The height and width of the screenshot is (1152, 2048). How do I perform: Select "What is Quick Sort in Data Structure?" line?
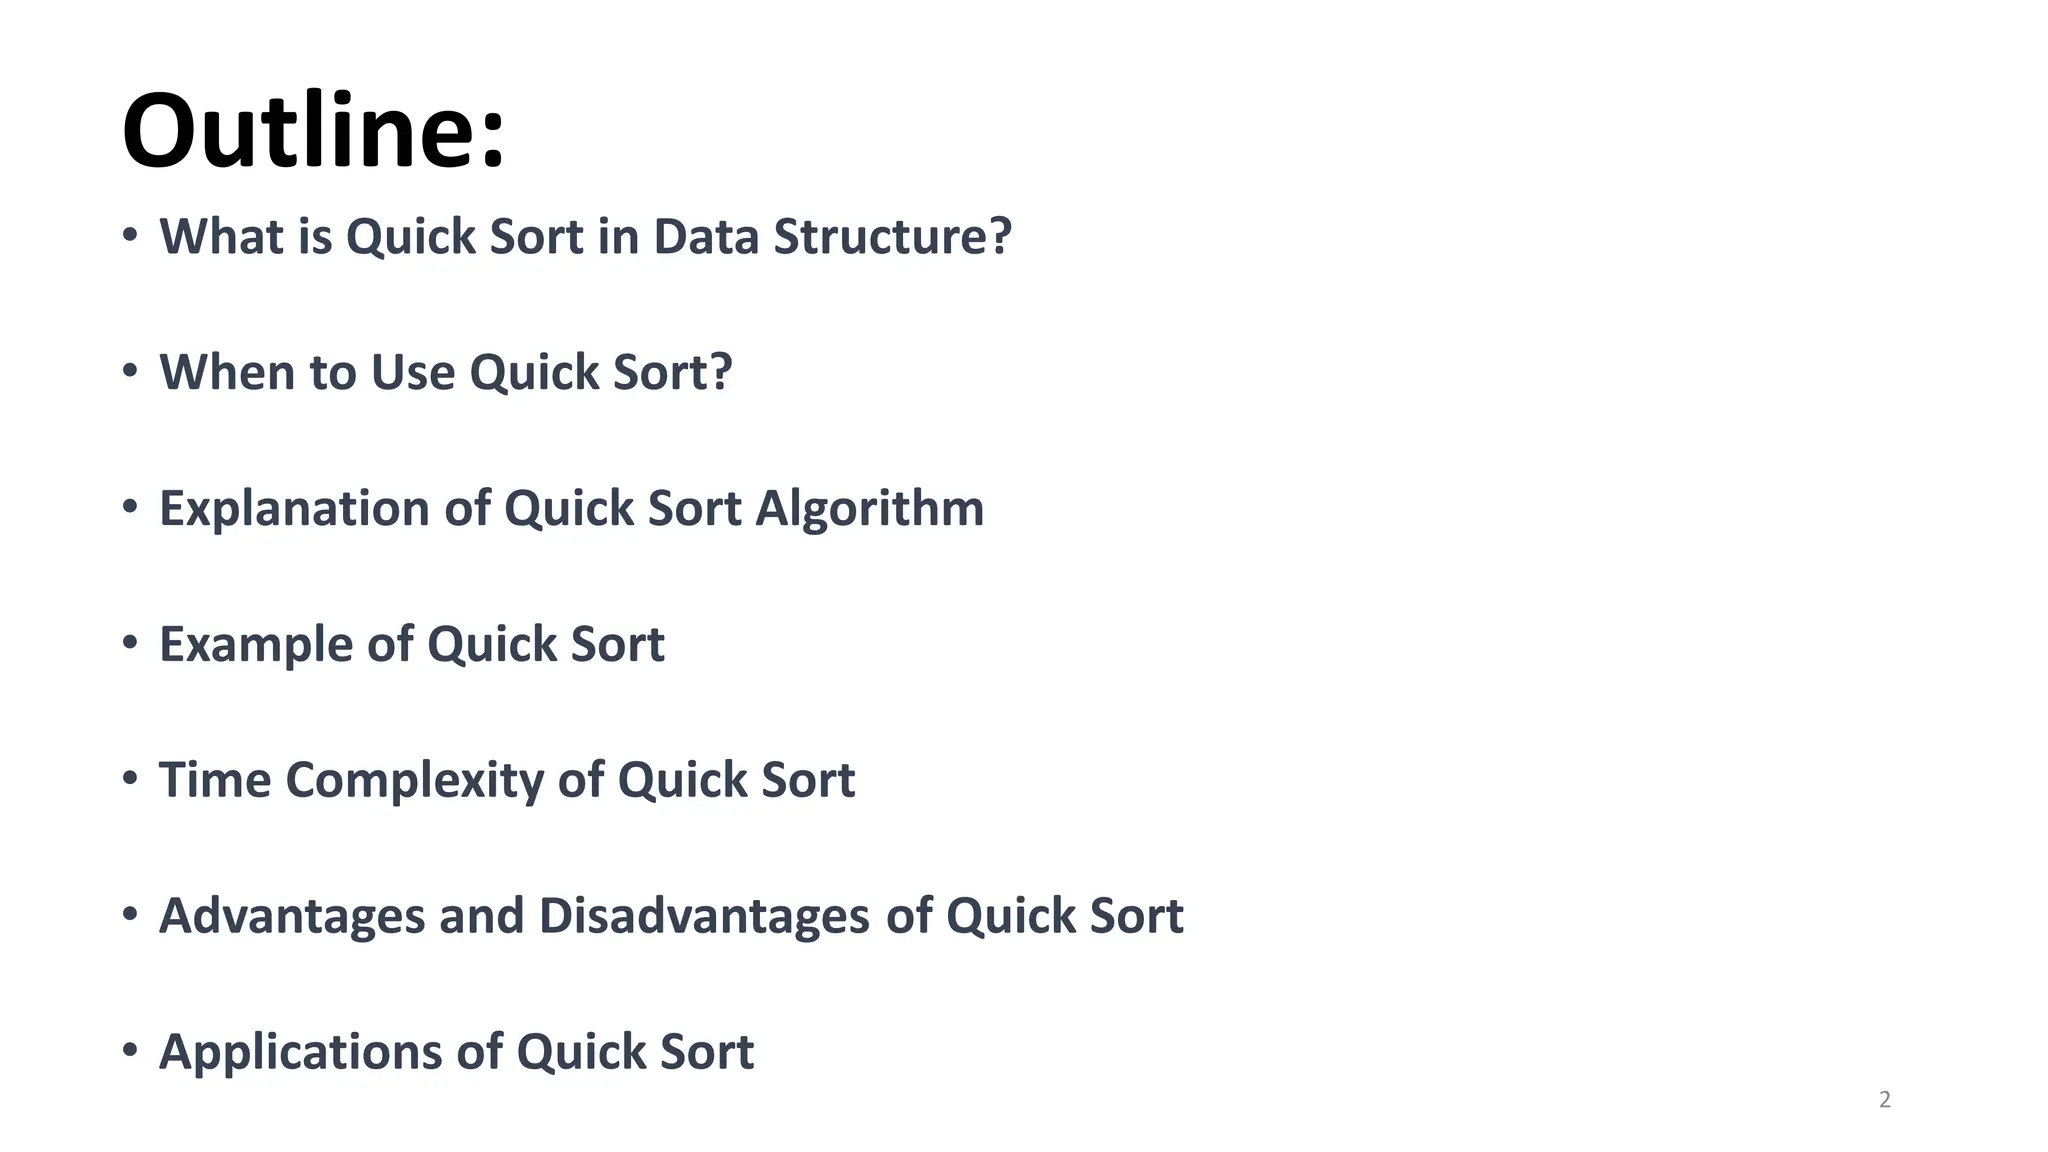pyautogui.click(x=585, y=237)
